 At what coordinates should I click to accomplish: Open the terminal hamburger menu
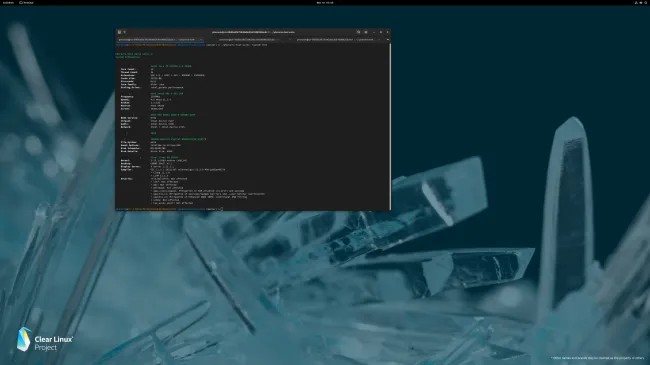pos(366,32)
